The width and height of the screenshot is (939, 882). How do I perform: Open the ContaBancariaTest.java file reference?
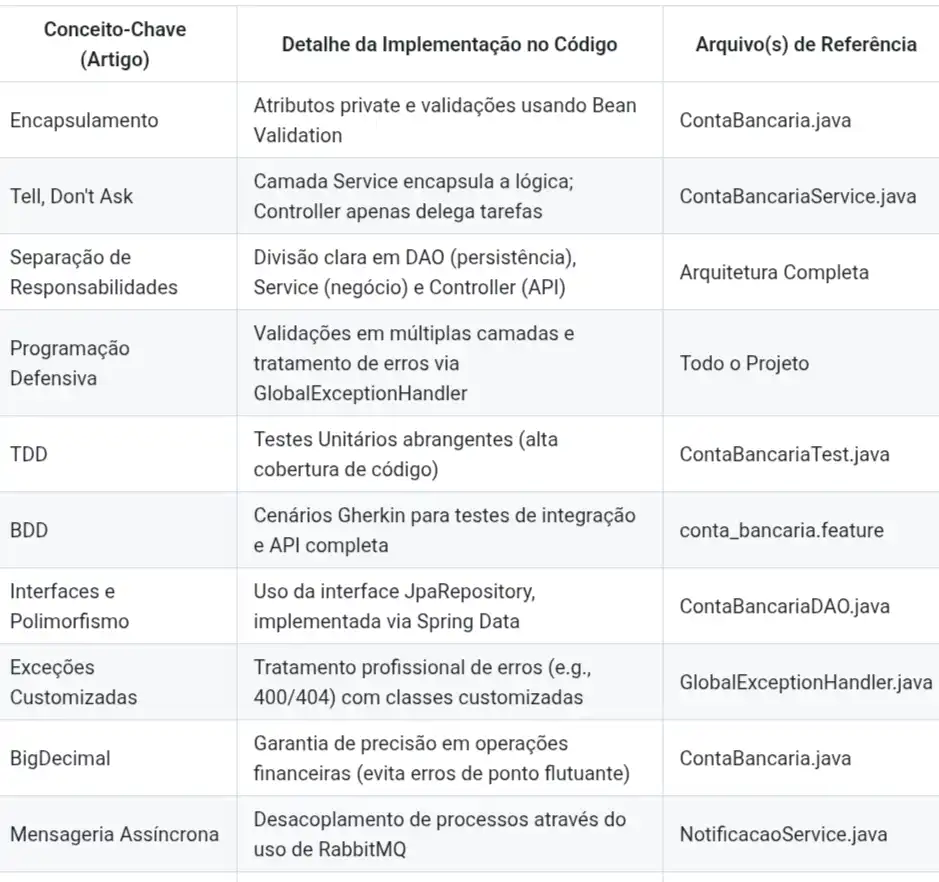click(784, 454)
